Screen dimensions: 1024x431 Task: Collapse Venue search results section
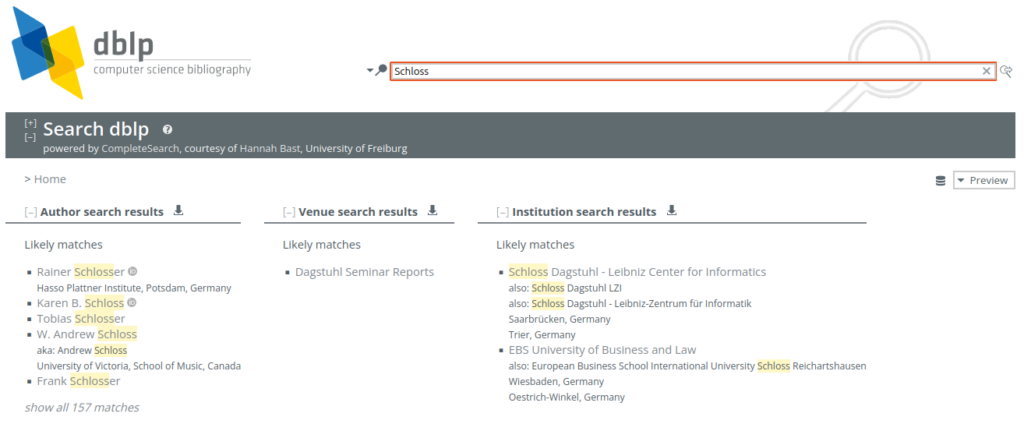289,212
